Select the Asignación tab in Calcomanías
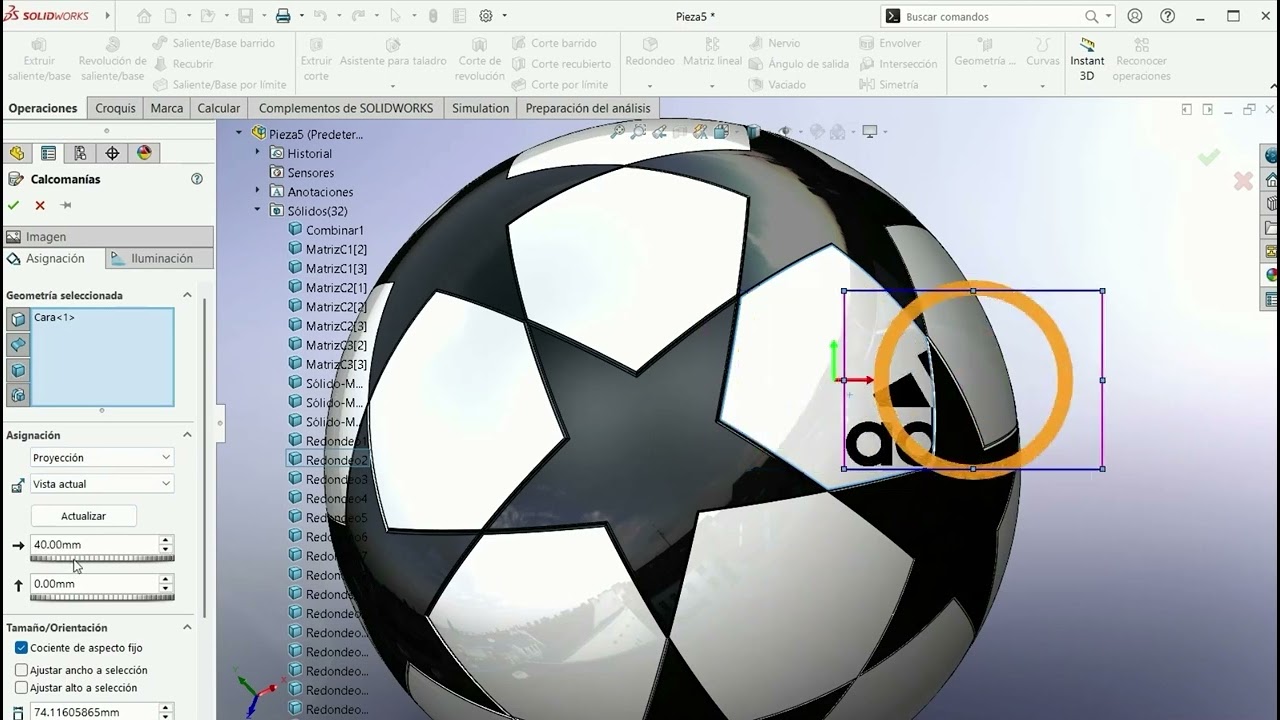The height and width of the screenshot is (720, 1280). 53,258
